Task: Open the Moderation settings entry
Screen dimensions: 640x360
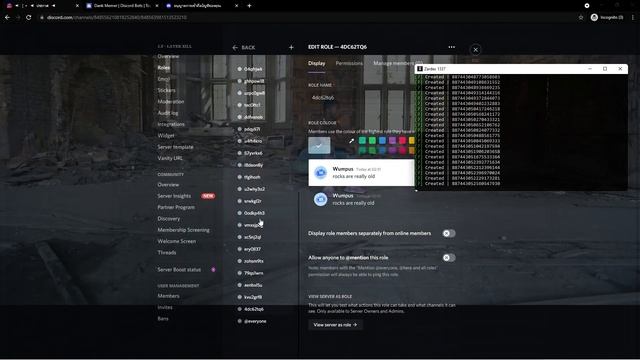Action: coord(171,102)
